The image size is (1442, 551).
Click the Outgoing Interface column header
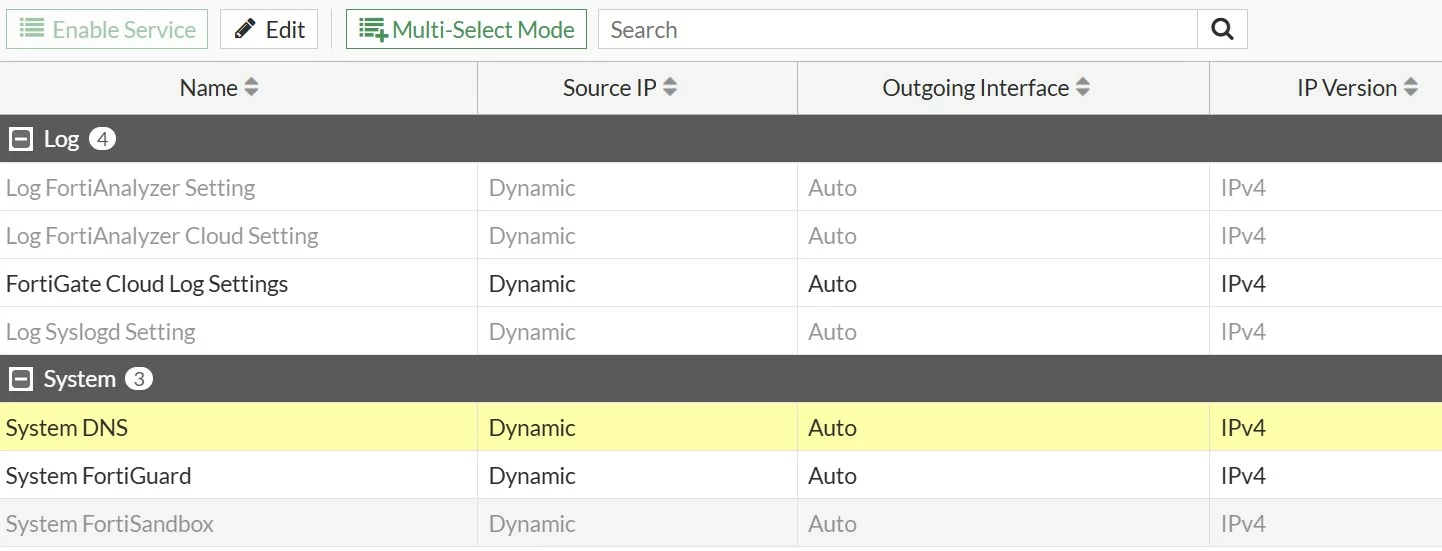click(1004, 88)
